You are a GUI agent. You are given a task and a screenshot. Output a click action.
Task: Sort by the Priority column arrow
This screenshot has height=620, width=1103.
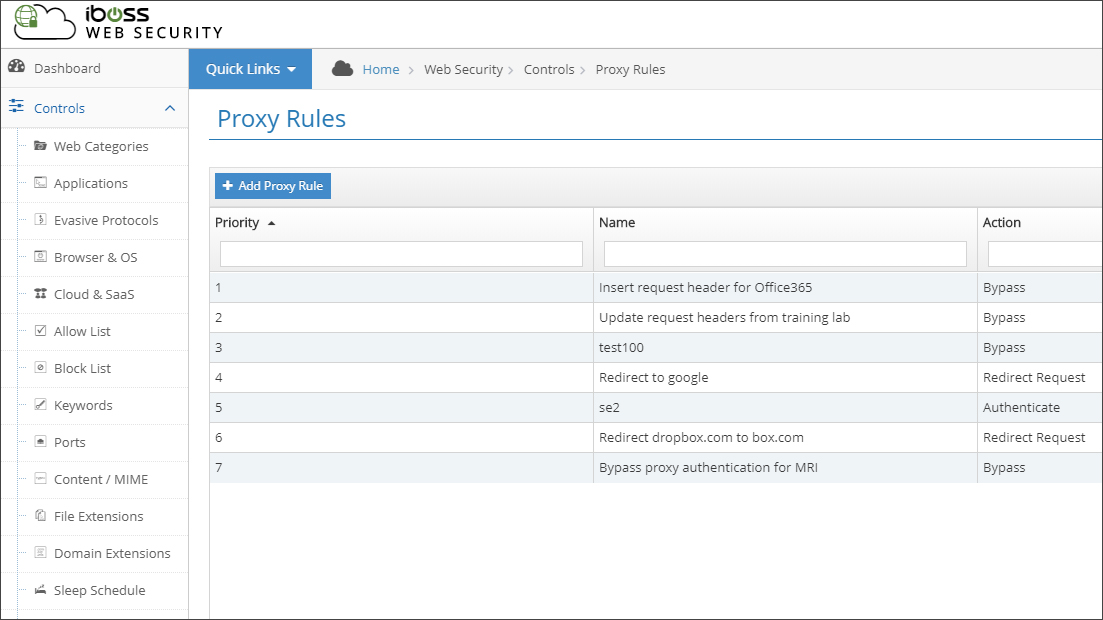tap(272, 223)
